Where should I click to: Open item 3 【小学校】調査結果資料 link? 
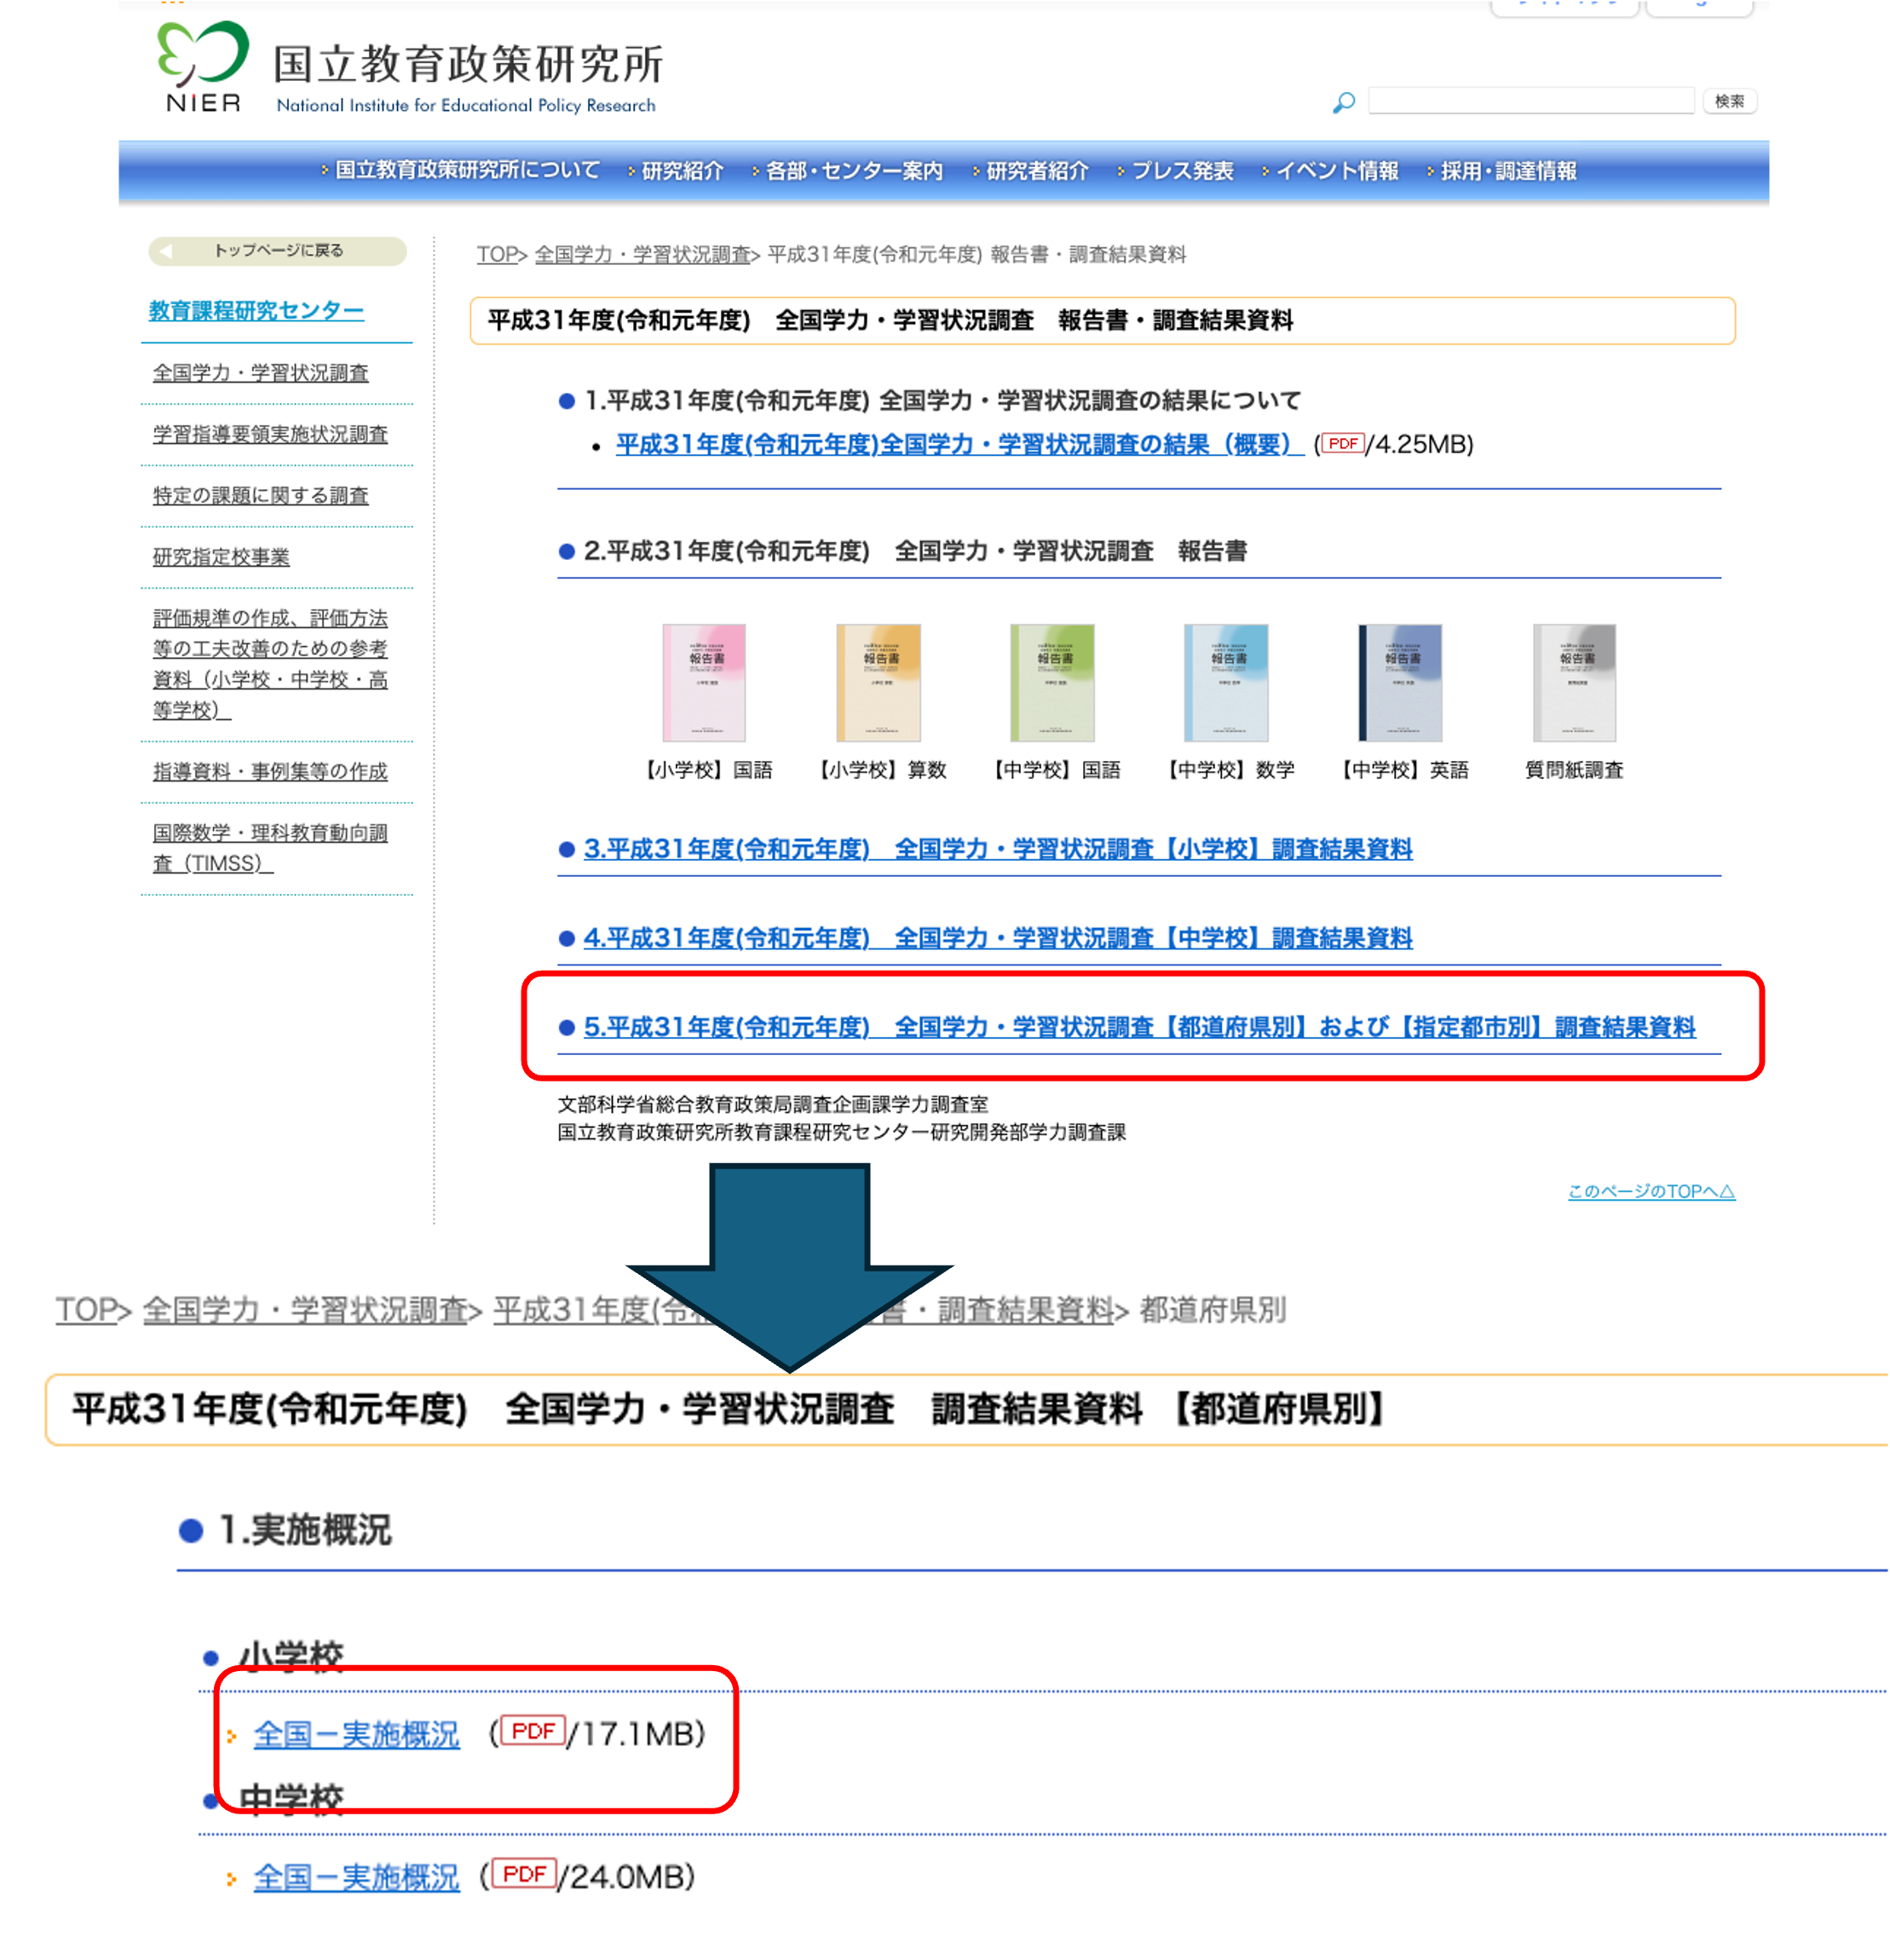click(x=998, y=850)
